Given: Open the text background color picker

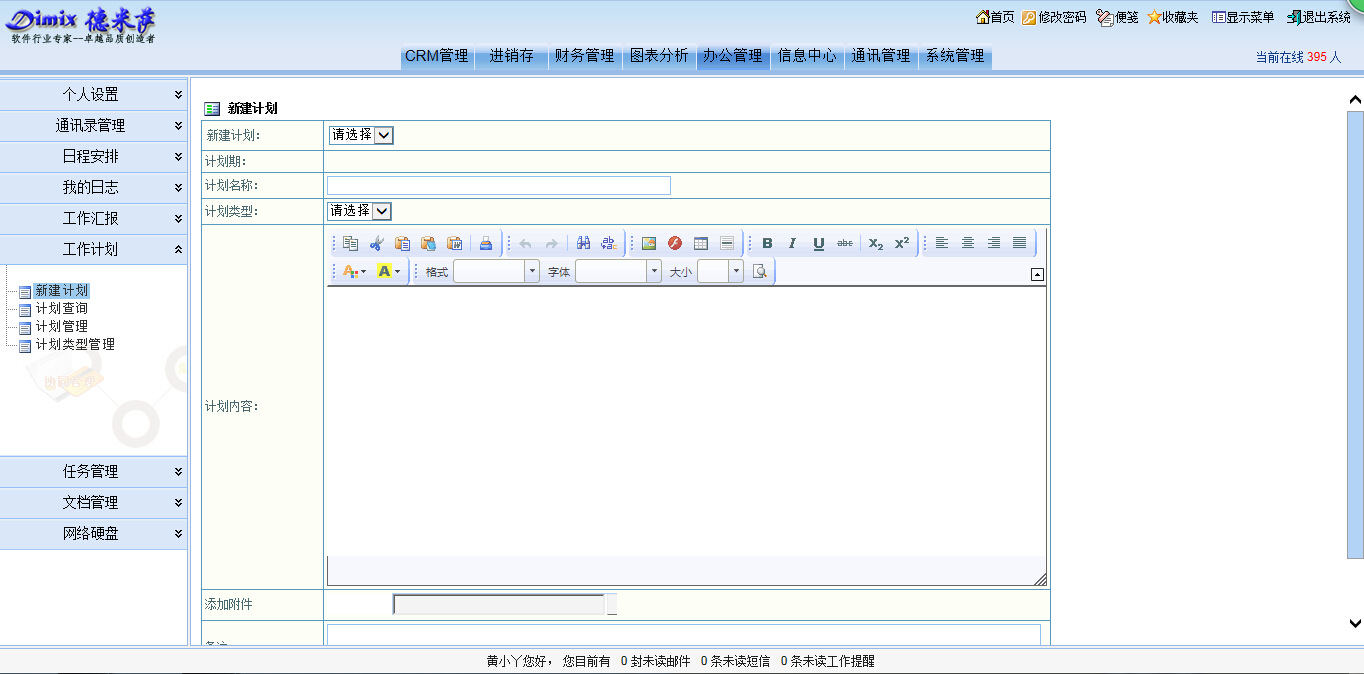Looking at the screenshot, I should point(388,271).
